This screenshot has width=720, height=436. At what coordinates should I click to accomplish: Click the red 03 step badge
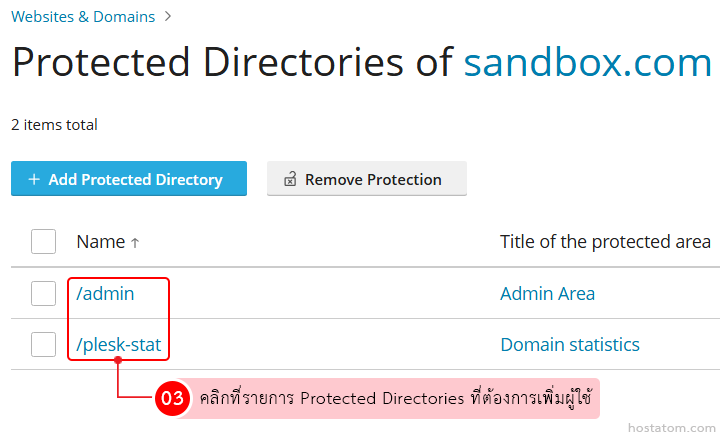pyautogui.click(x=172, y=398)
